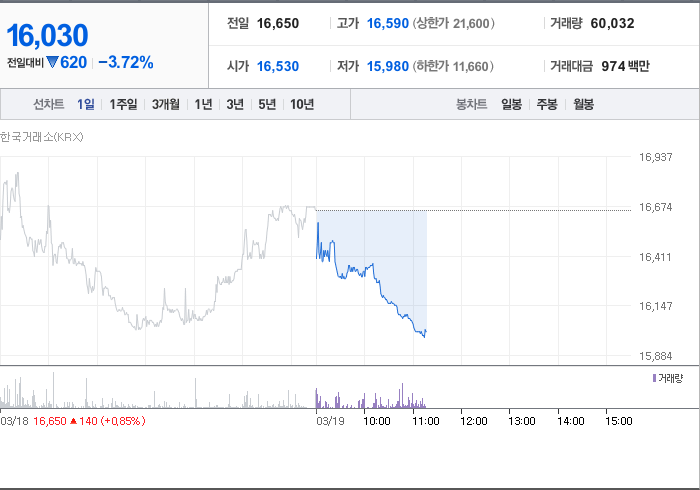Click the 봉차트 label
The height and width of the screenshot is (490, 700).
click(471, 104)
